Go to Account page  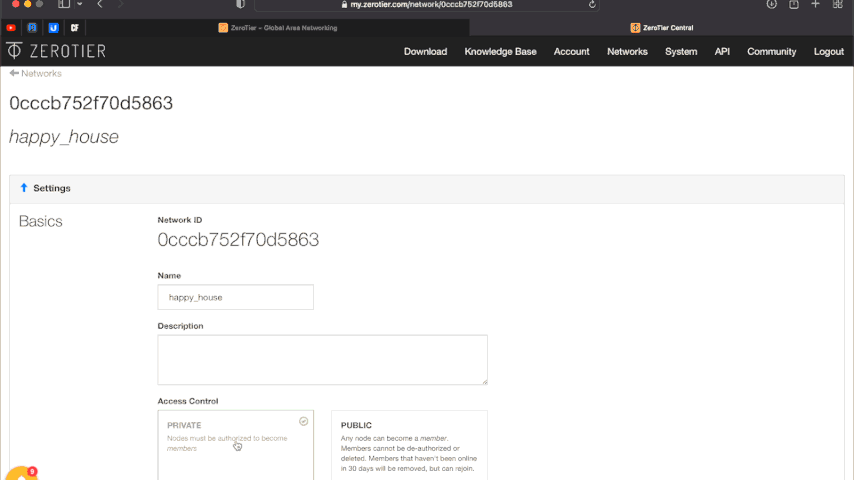click(x=571, y=52)
